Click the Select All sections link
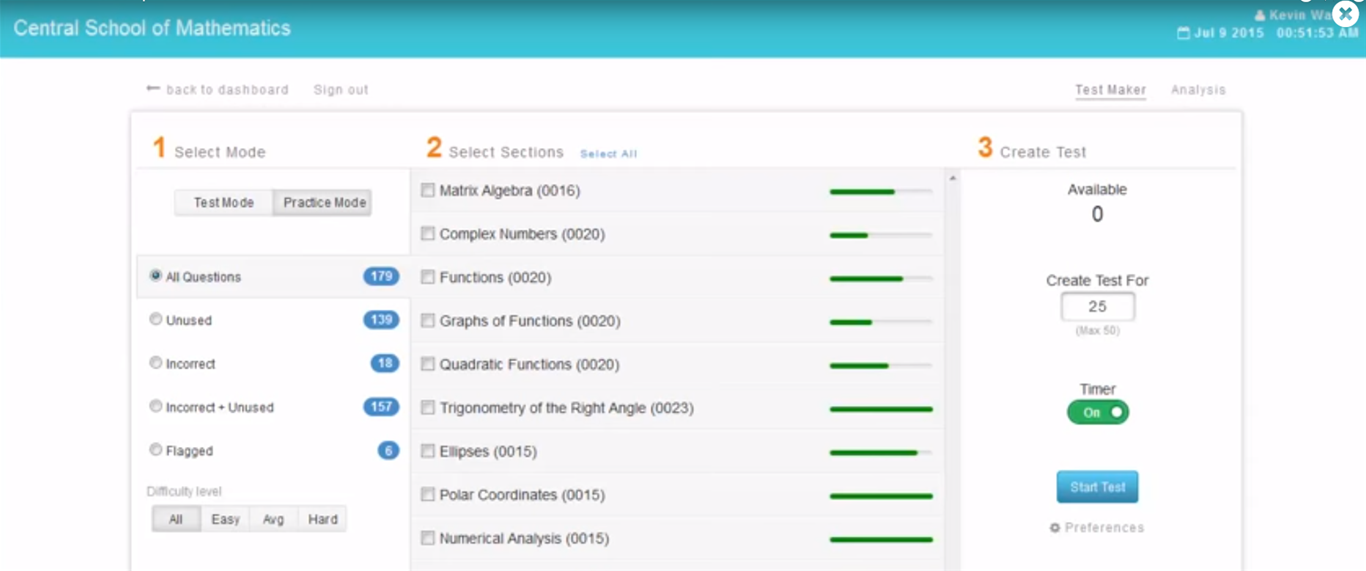 [x=608, y=154]
